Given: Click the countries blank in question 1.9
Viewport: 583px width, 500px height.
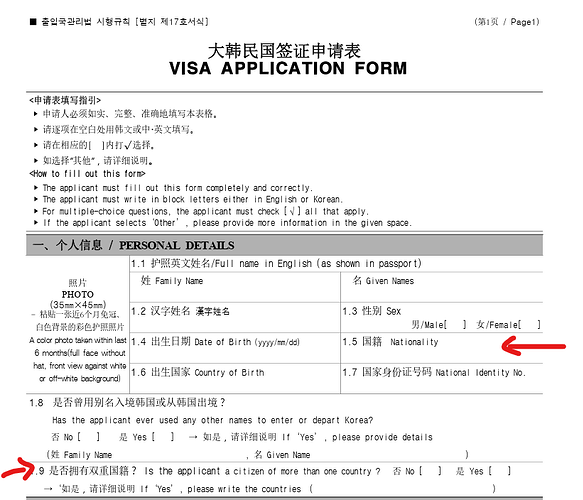Looking at the screenshot, I should 403,488.
